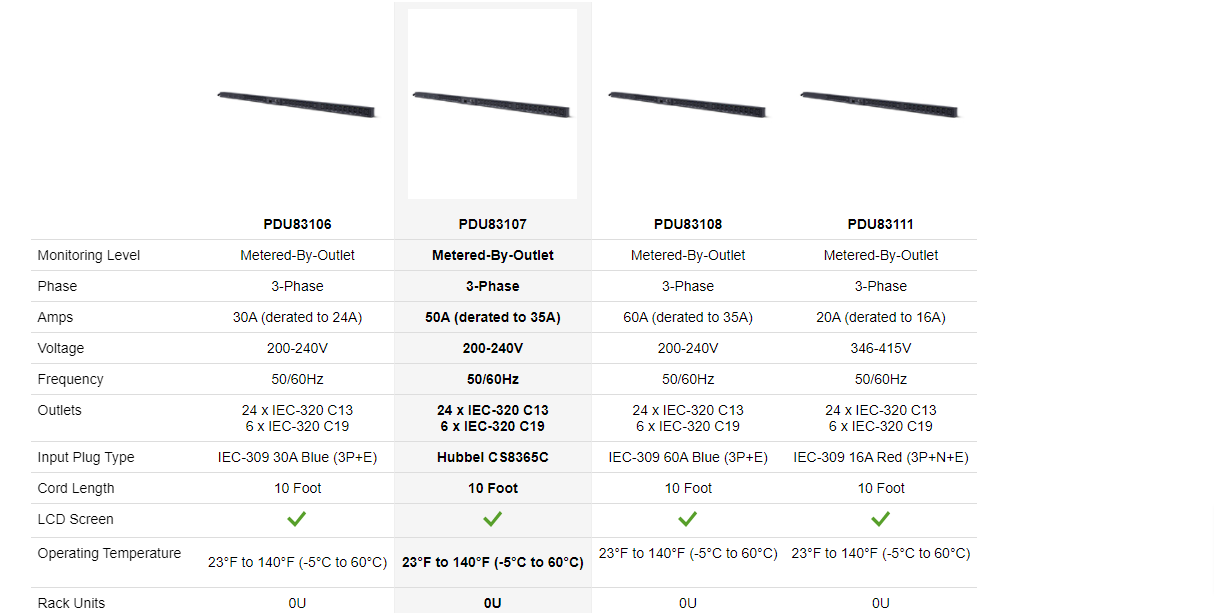The height and width of the screenshot is (613, 1214).
Task: Click the PDU83107 LCD Screen checkmark
Action: (492, 519)
